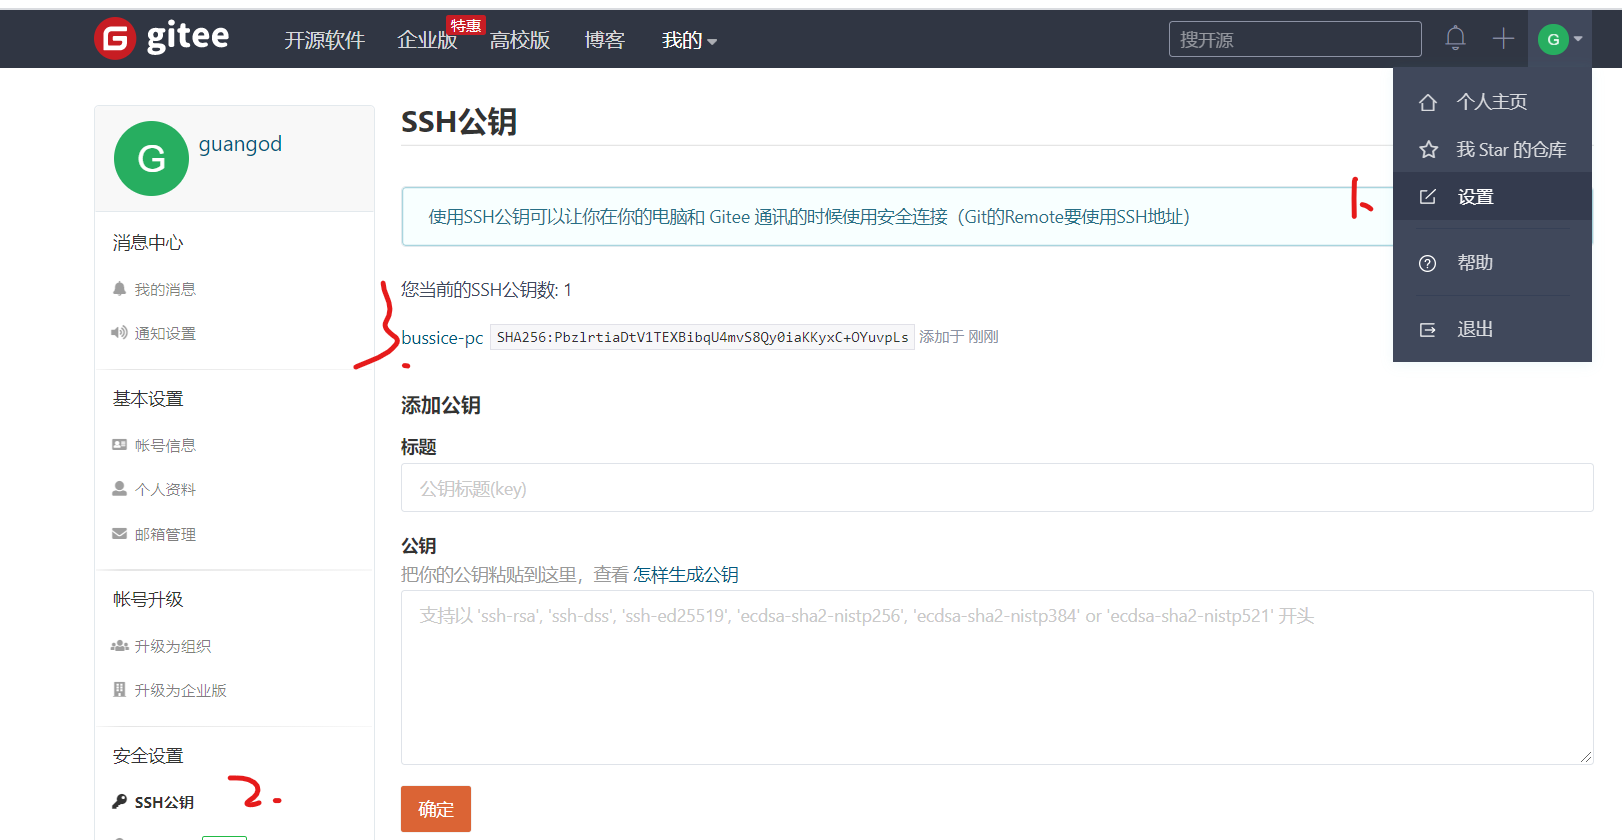Click the logout icon beside 退出

(1428, 329)
